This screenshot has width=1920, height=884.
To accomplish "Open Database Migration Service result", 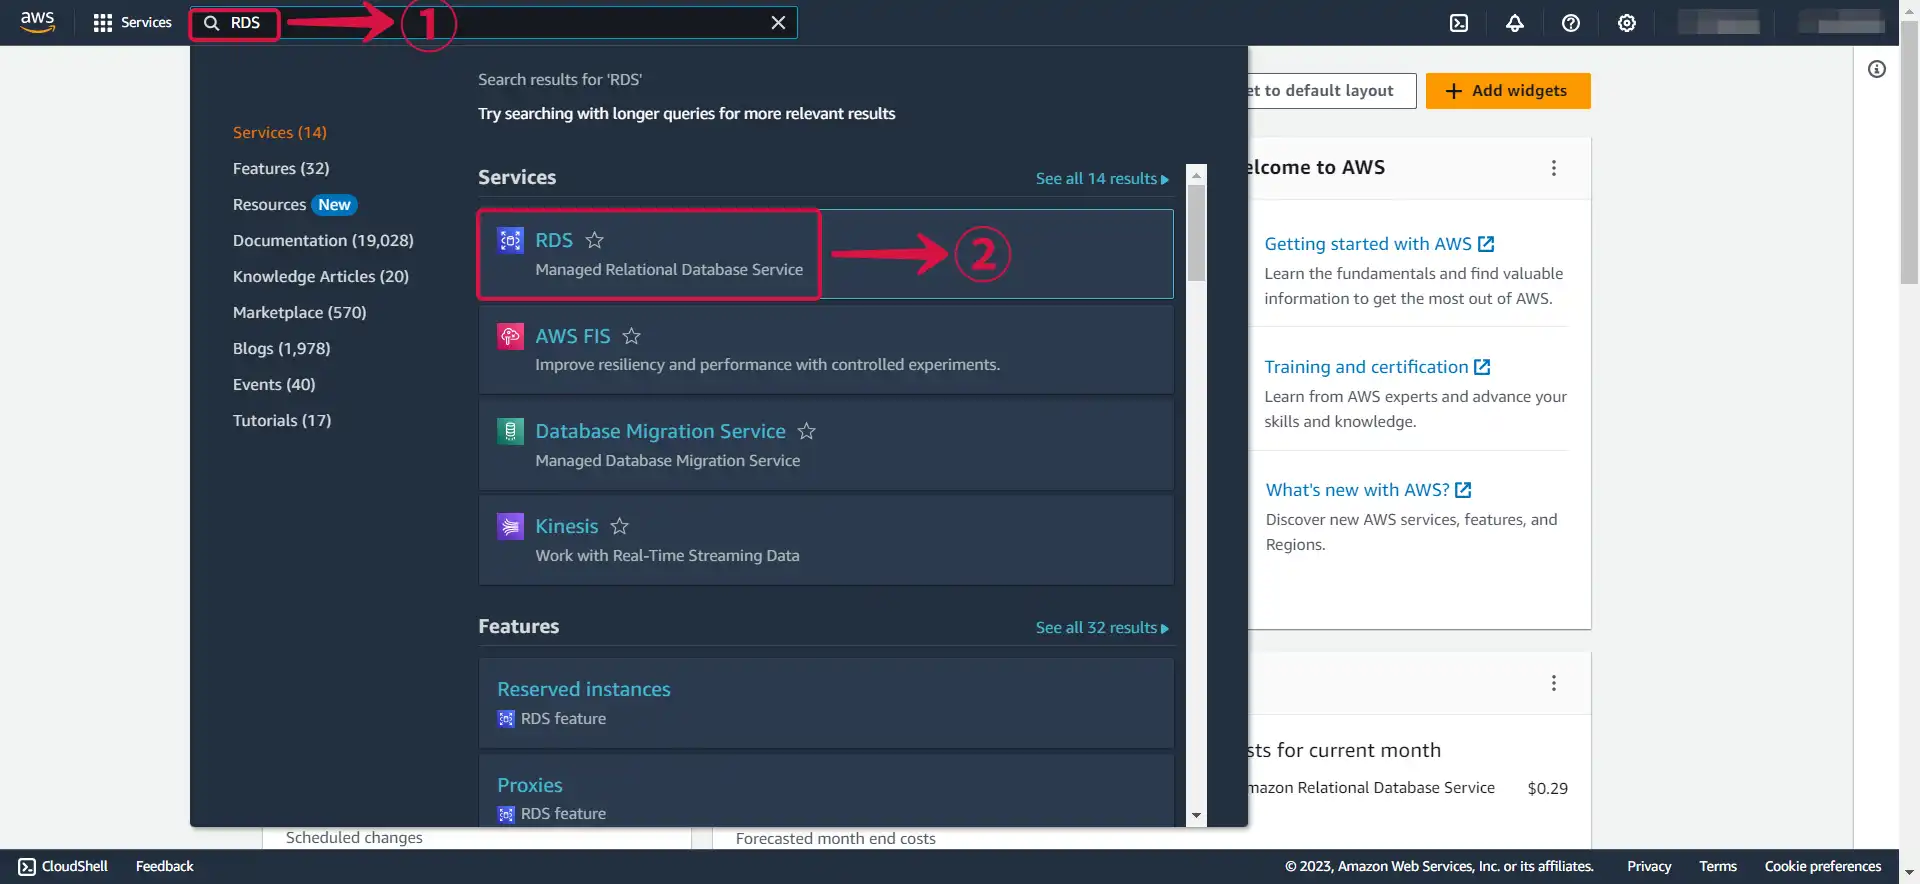I will [x=660, y=431].
